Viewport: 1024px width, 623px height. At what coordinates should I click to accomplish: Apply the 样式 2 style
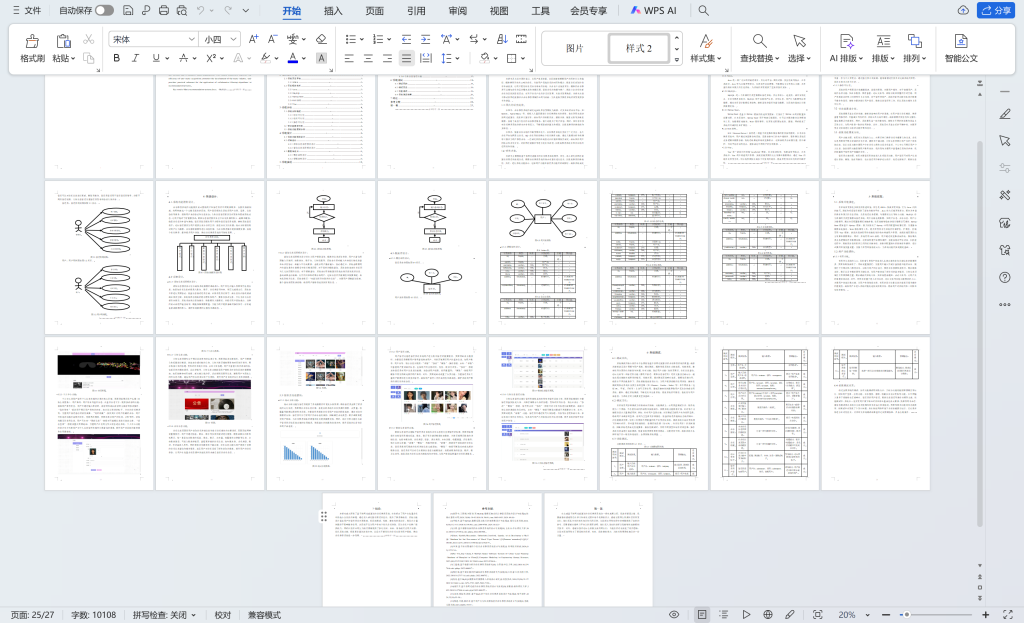pyautogui.click(x=638, y=48)
